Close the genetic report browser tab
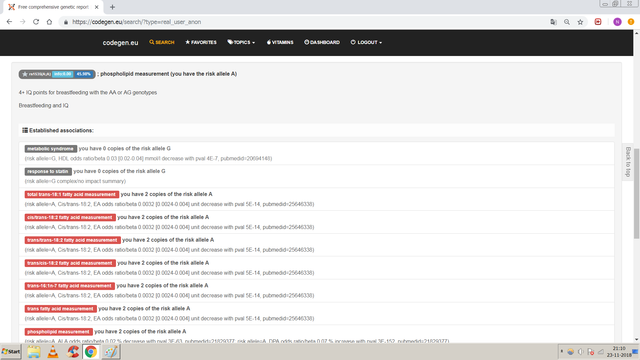The width and height of the screenshot is (640, 360). [97, 7]
